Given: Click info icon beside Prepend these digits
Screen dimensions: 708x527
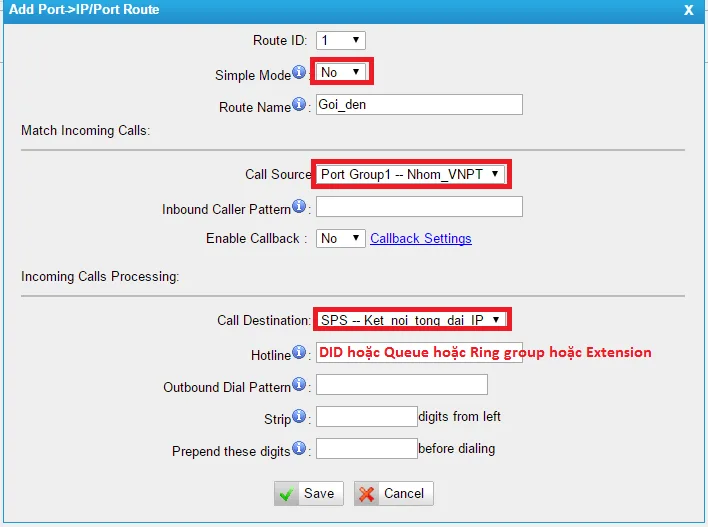Looking at the screenshot, I should pyautogui.click(x=299, y=449).
